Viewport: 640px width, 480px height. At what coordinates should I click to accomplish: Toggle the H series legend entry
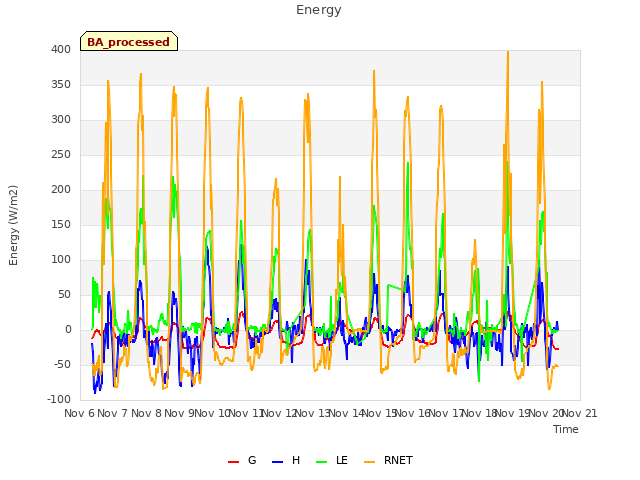(x=286, y=460)
